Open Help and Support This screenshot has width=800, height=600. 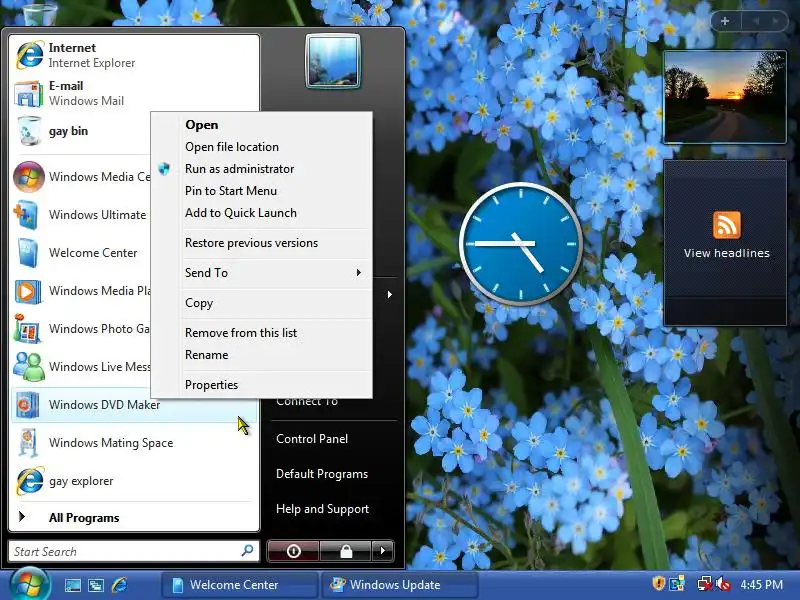pos(322,509)
